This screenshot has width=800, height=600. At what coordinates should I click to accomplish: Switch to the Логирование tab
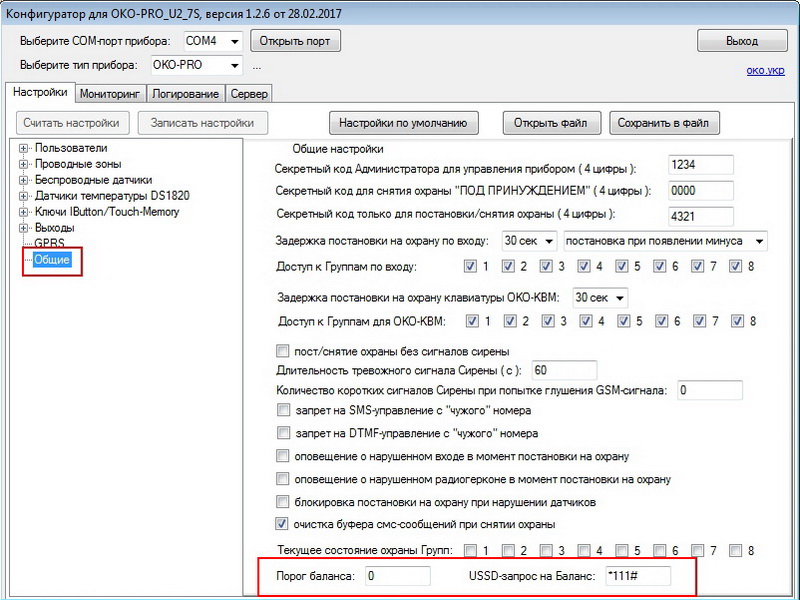point(185,94)
